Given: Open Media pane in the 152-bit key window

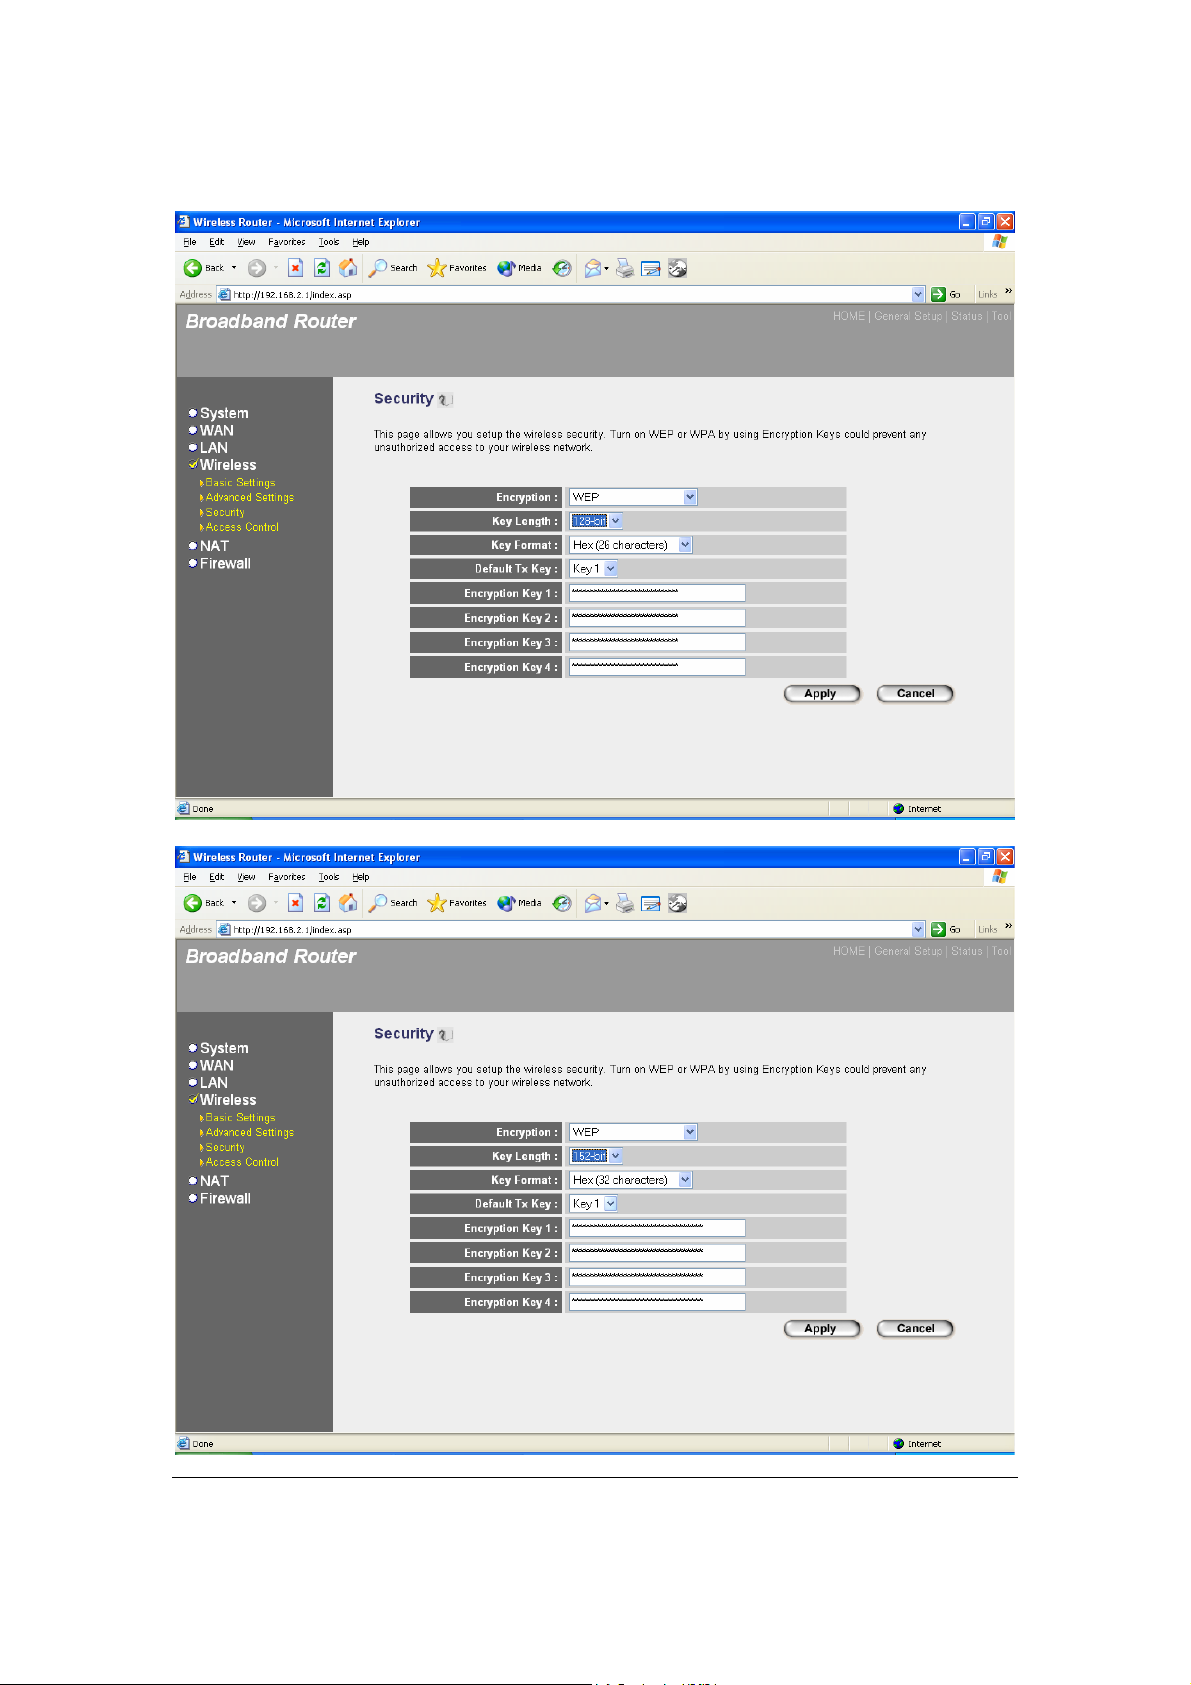Looking at the screenshot, I should click(x=519, y=903).
